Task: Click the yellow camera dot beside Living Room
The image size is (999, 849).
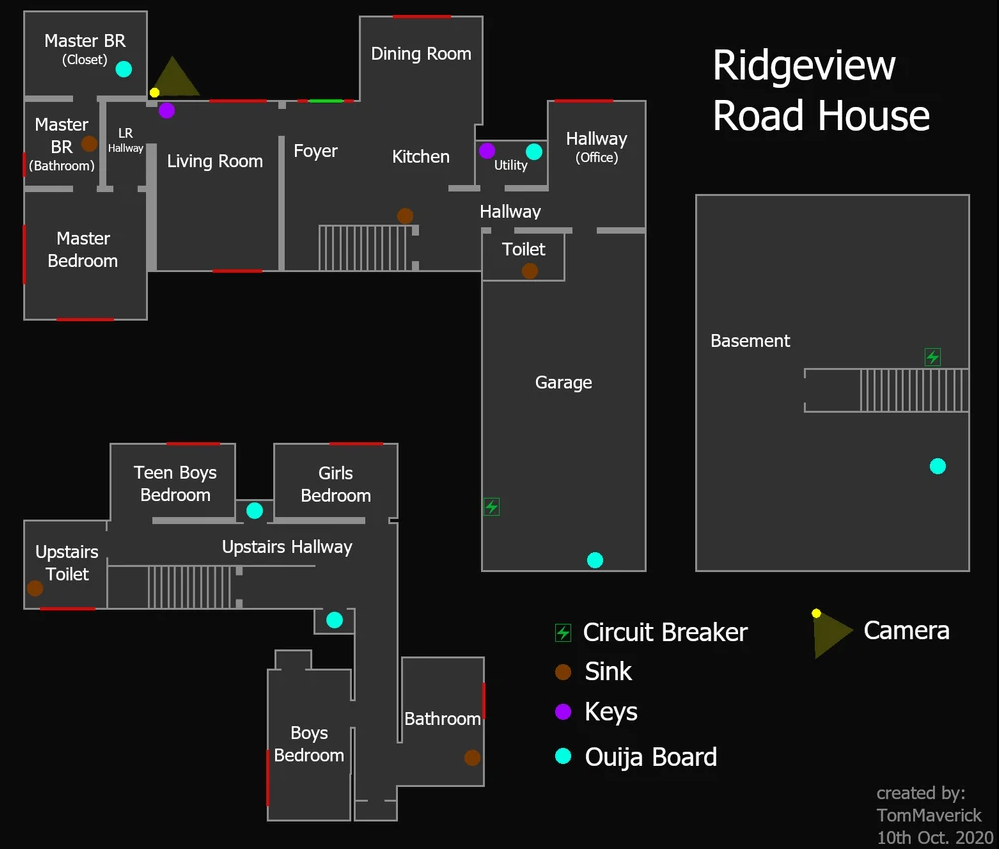Action: [x=154, y=92]
